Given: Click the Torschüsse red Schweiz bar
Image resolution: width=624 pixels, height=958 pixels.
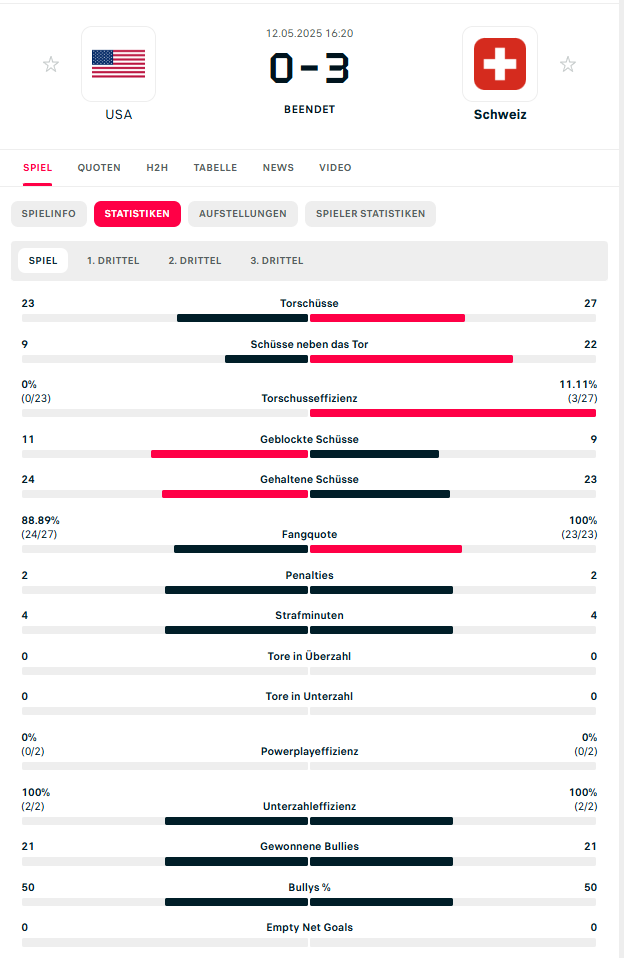Looking at the screenshot, I should 387,318.
